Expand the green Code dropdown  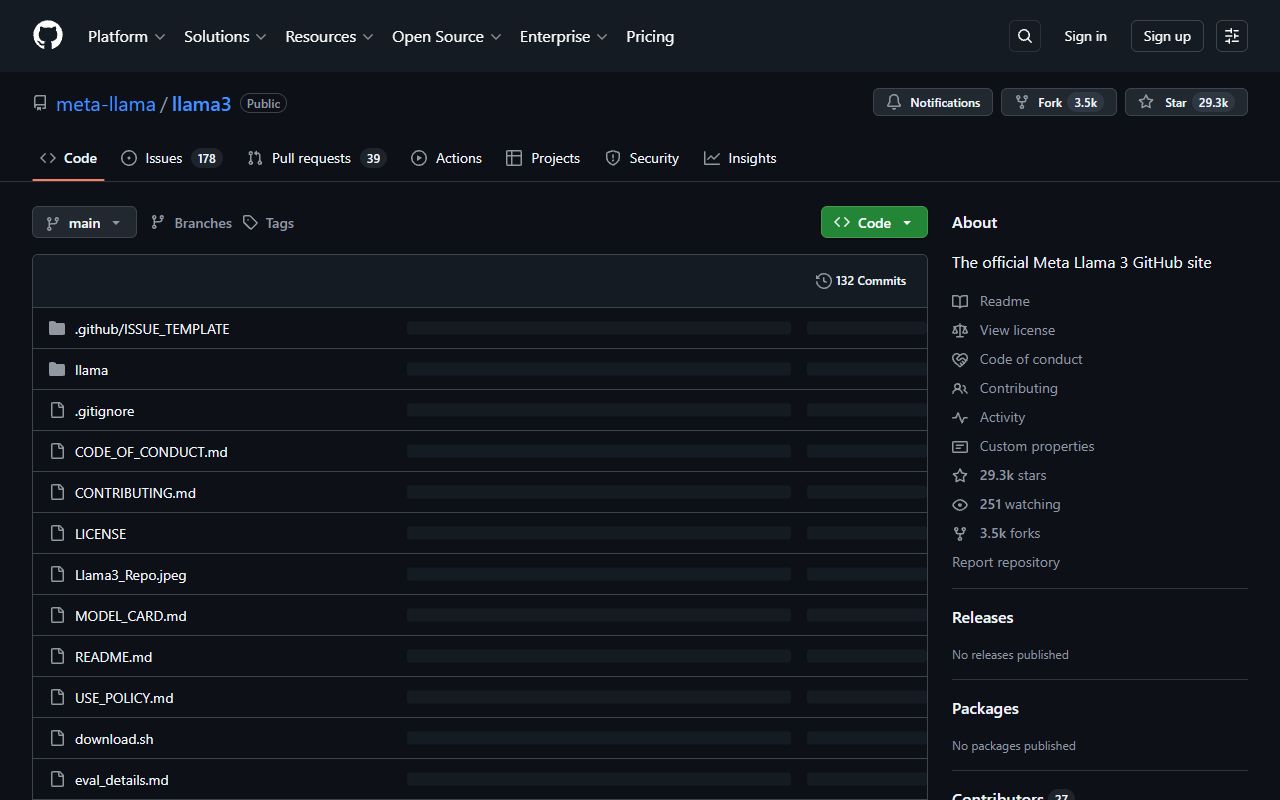point(874,223)
